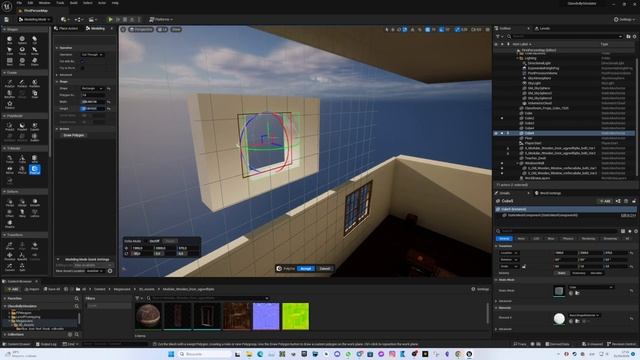Select the Cone shape tool
Viewport: 640px width, 360px height.
click(9, 51)
